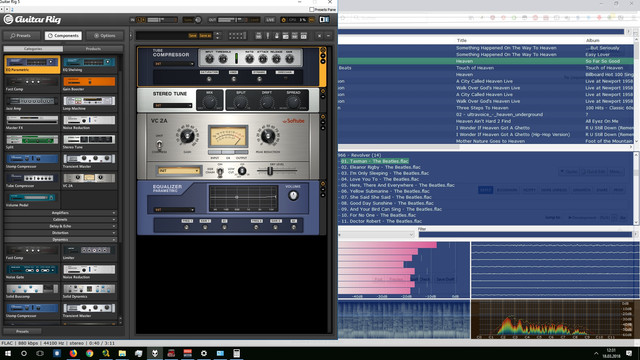The image size is (640, 360).
Task: Click the Album column header in music player
Action: pos(593,40)
